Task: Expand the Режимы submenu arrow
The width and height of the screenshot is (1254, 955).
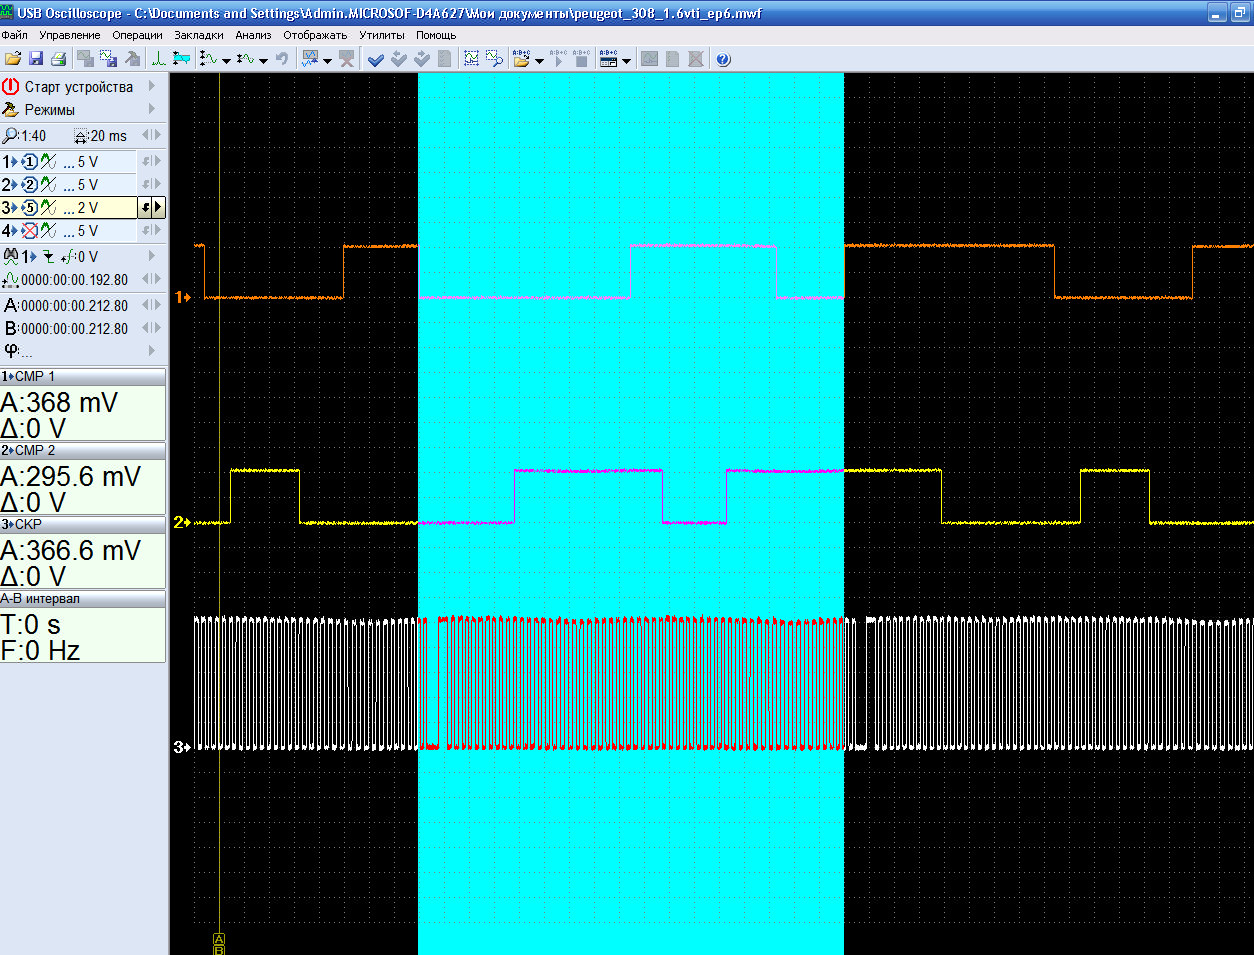Action: (152, 110)
